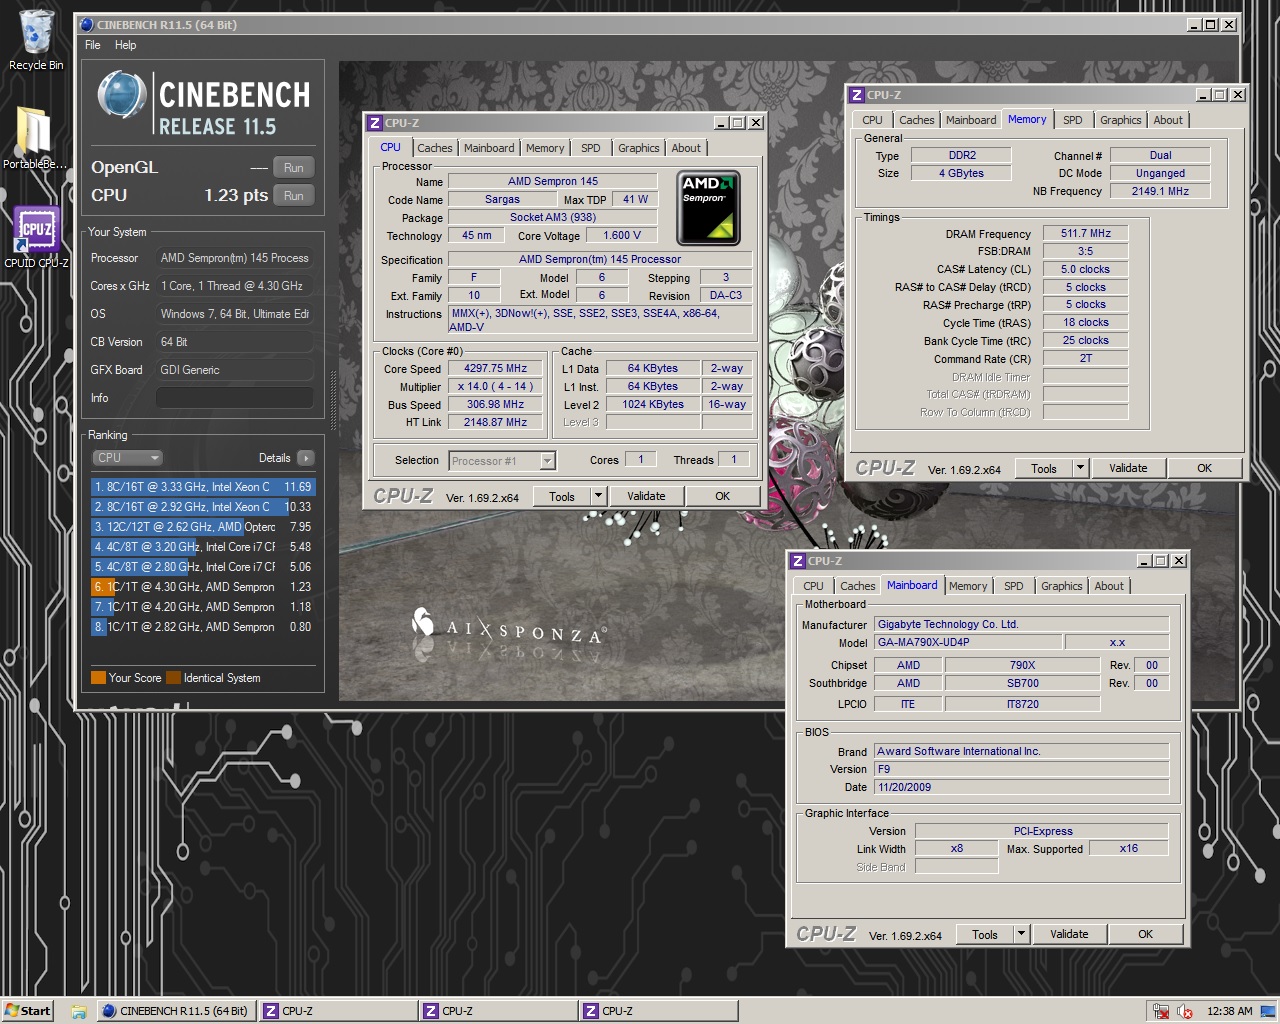Select ranking row 6 AMD Sempron 1.23
1280x1024 pixels.
tap(203, 587)
